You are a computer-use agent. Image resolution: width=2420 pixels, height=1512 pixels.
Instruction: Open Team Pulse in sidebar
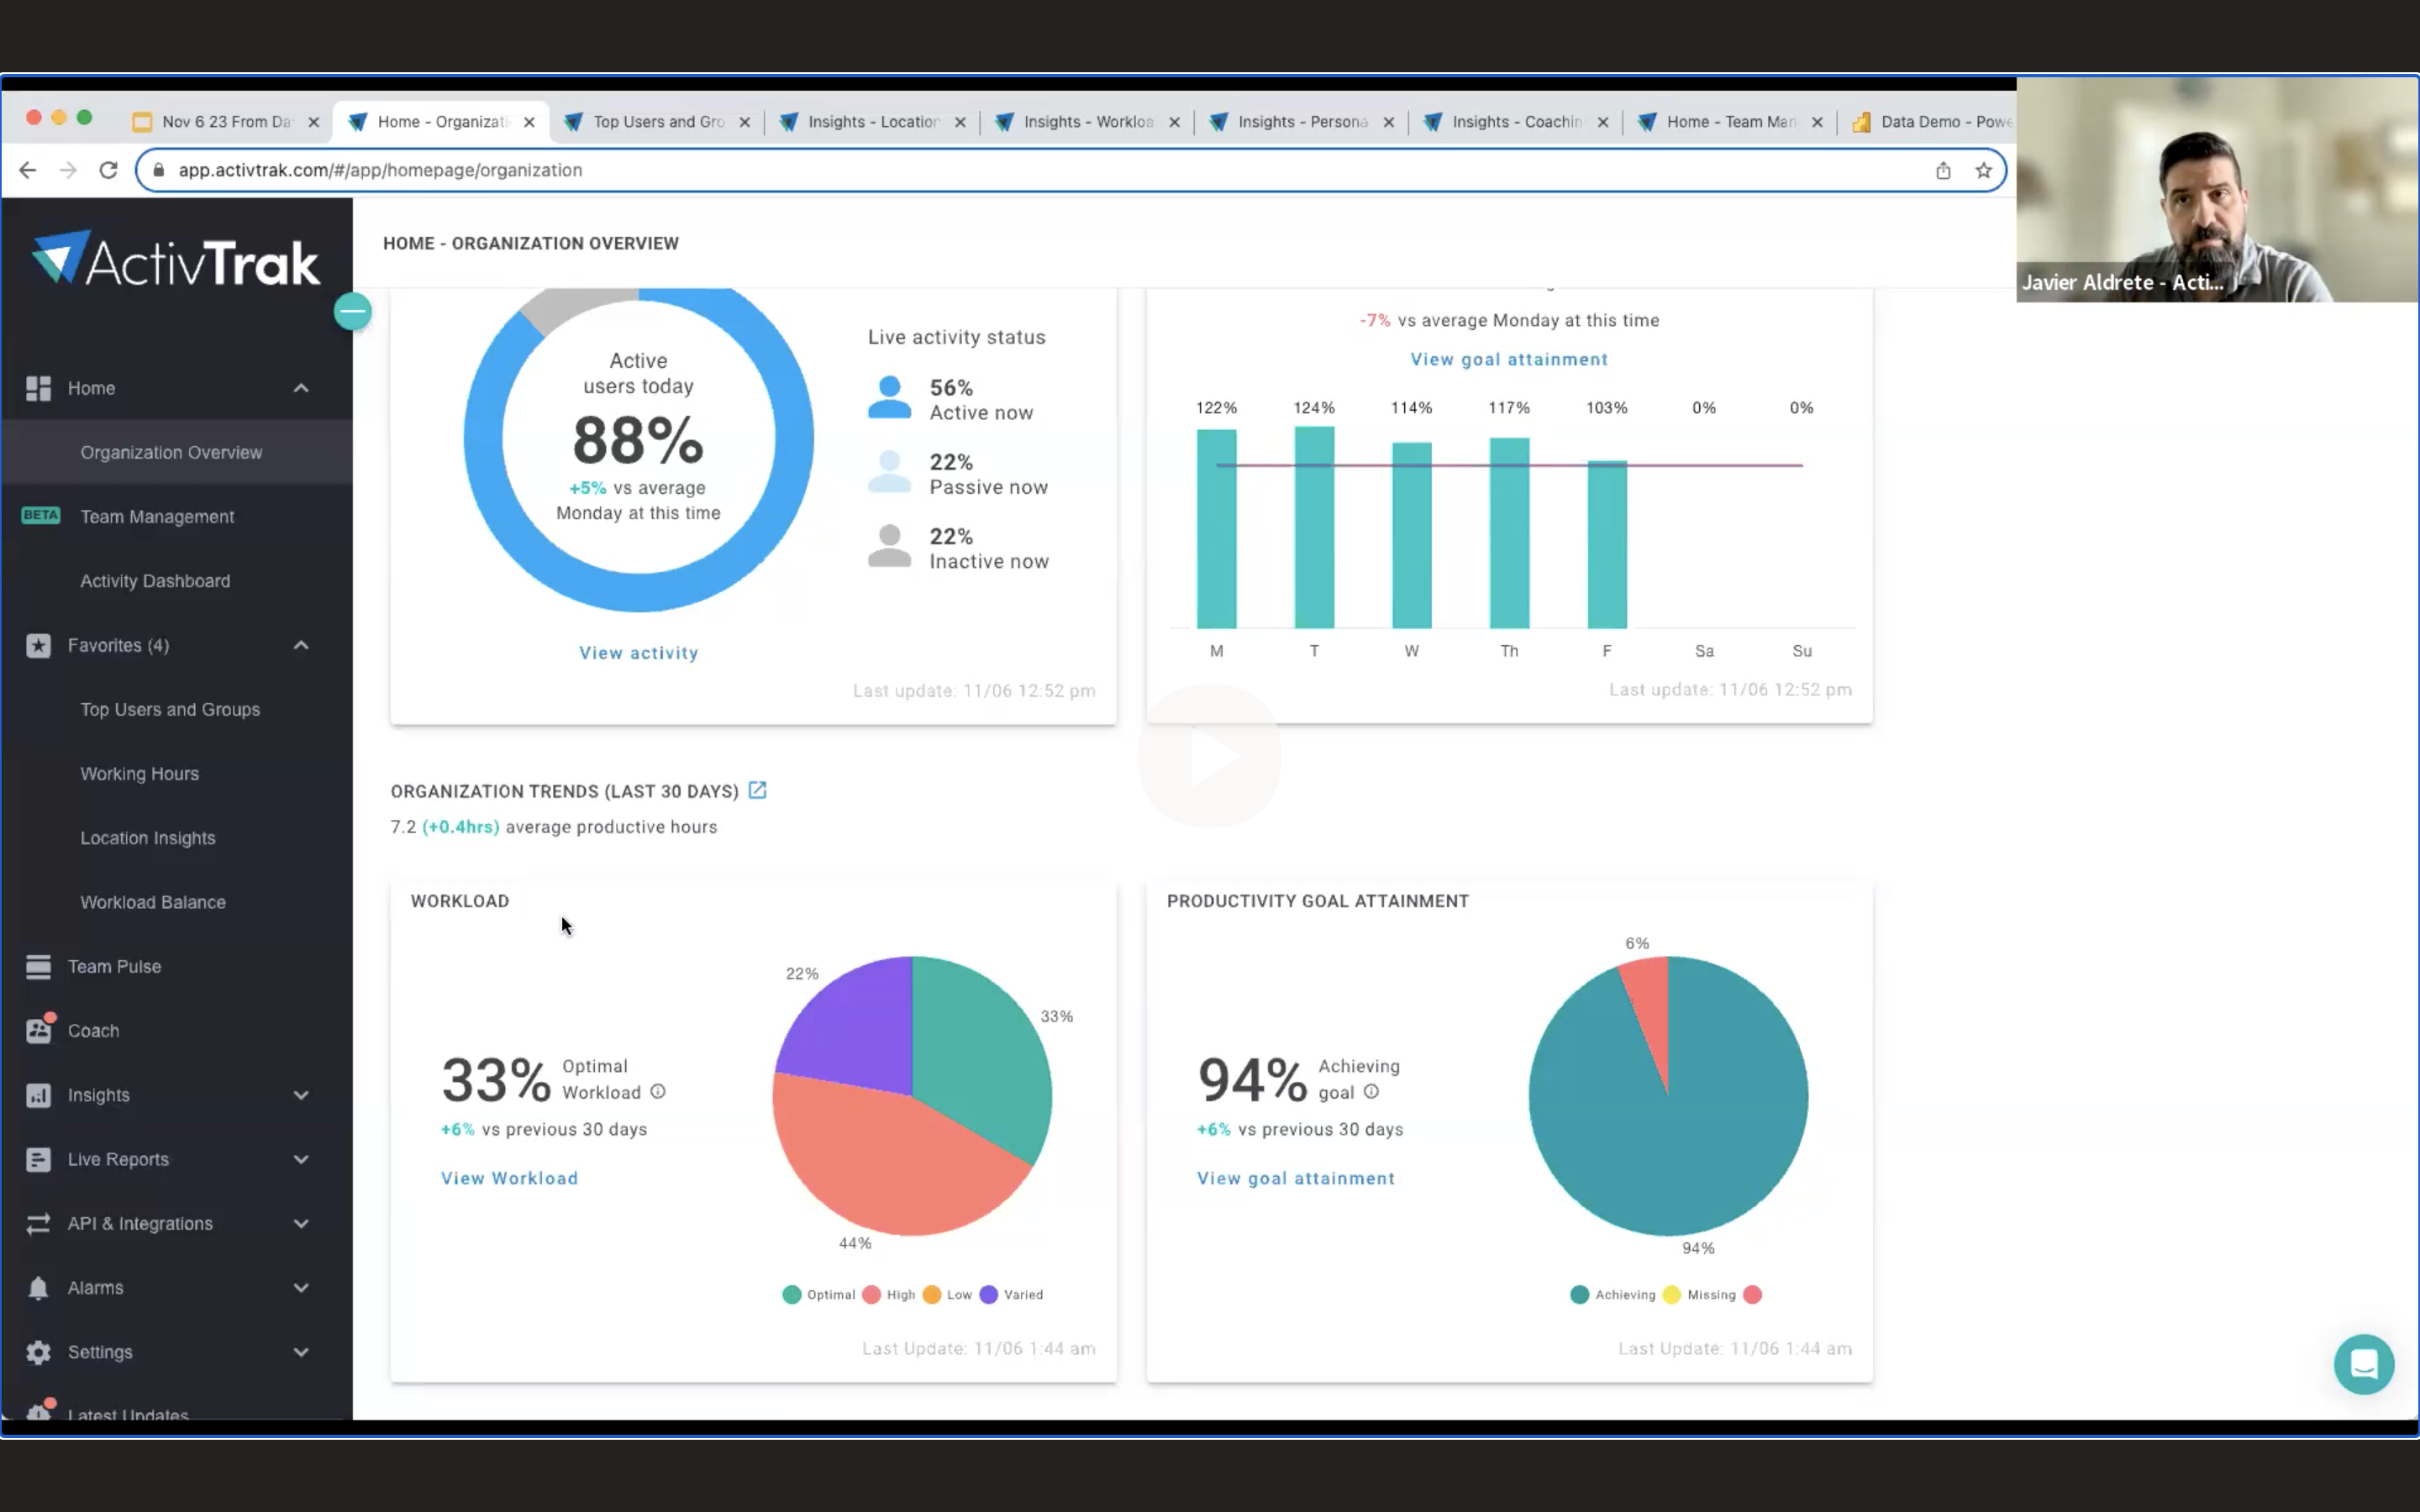[114, 966]
